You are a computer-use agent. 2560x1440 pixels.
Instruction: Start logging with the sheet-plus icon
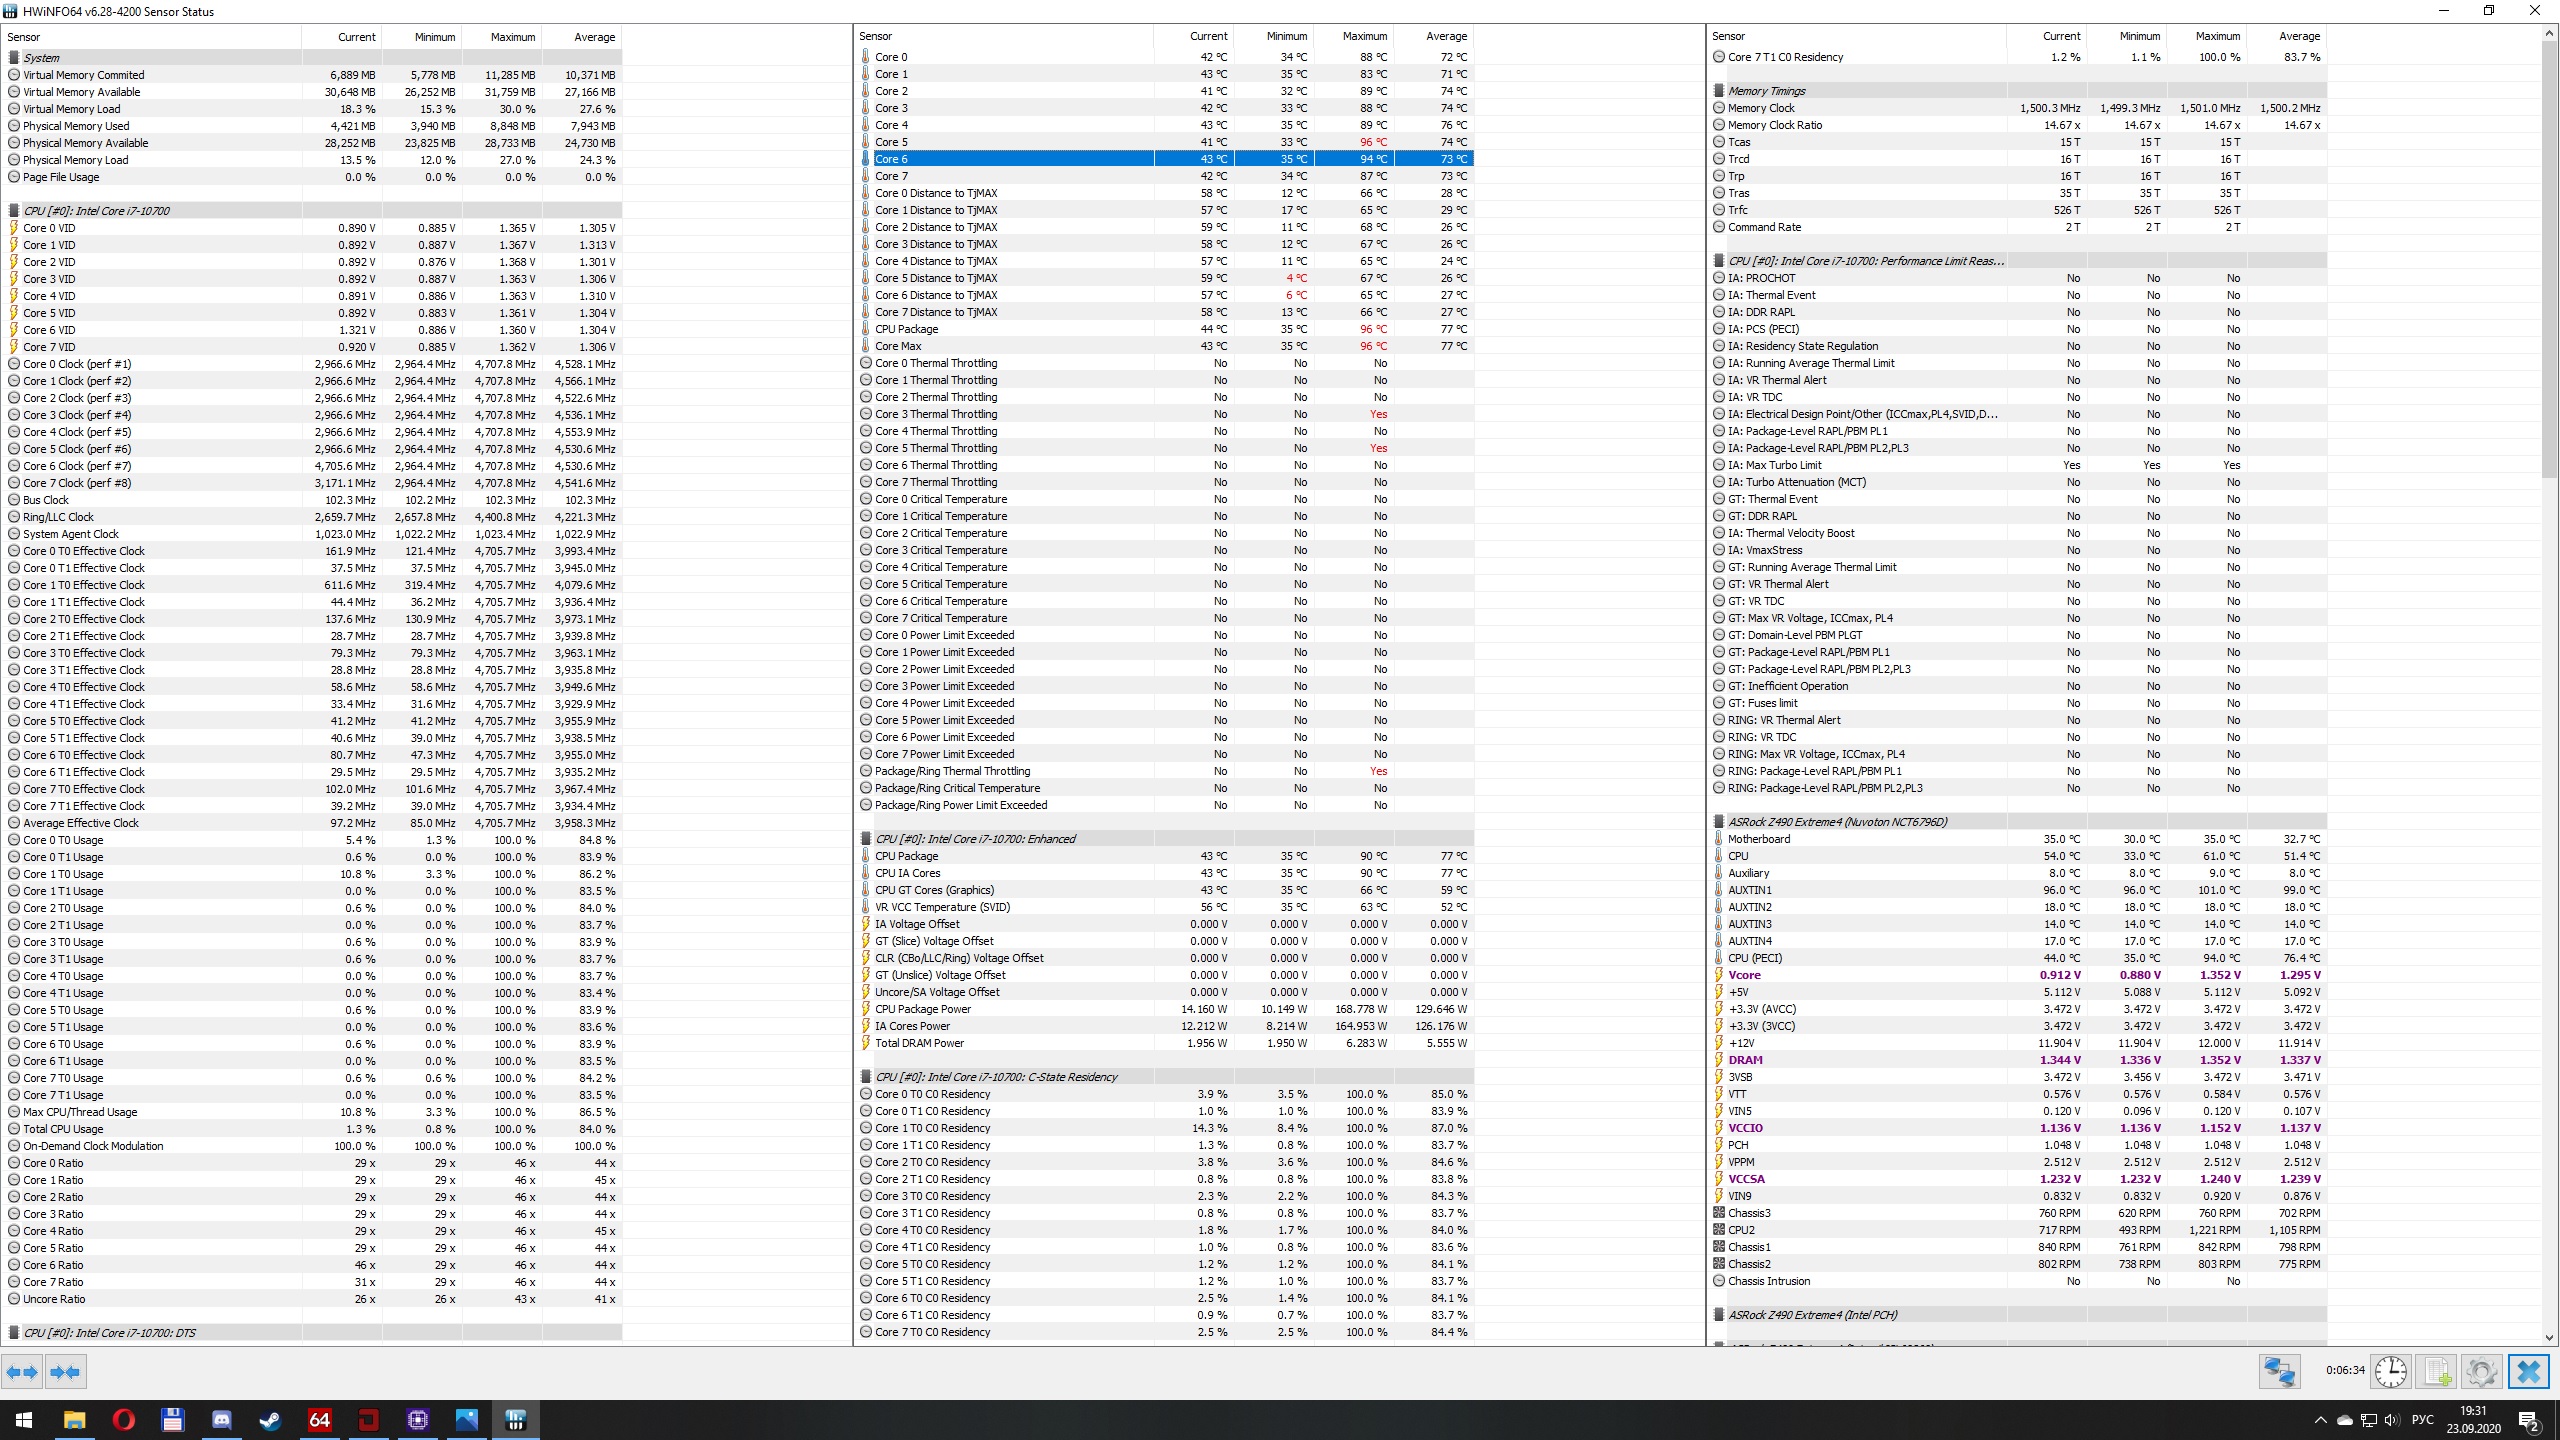pos(2436,1372)
